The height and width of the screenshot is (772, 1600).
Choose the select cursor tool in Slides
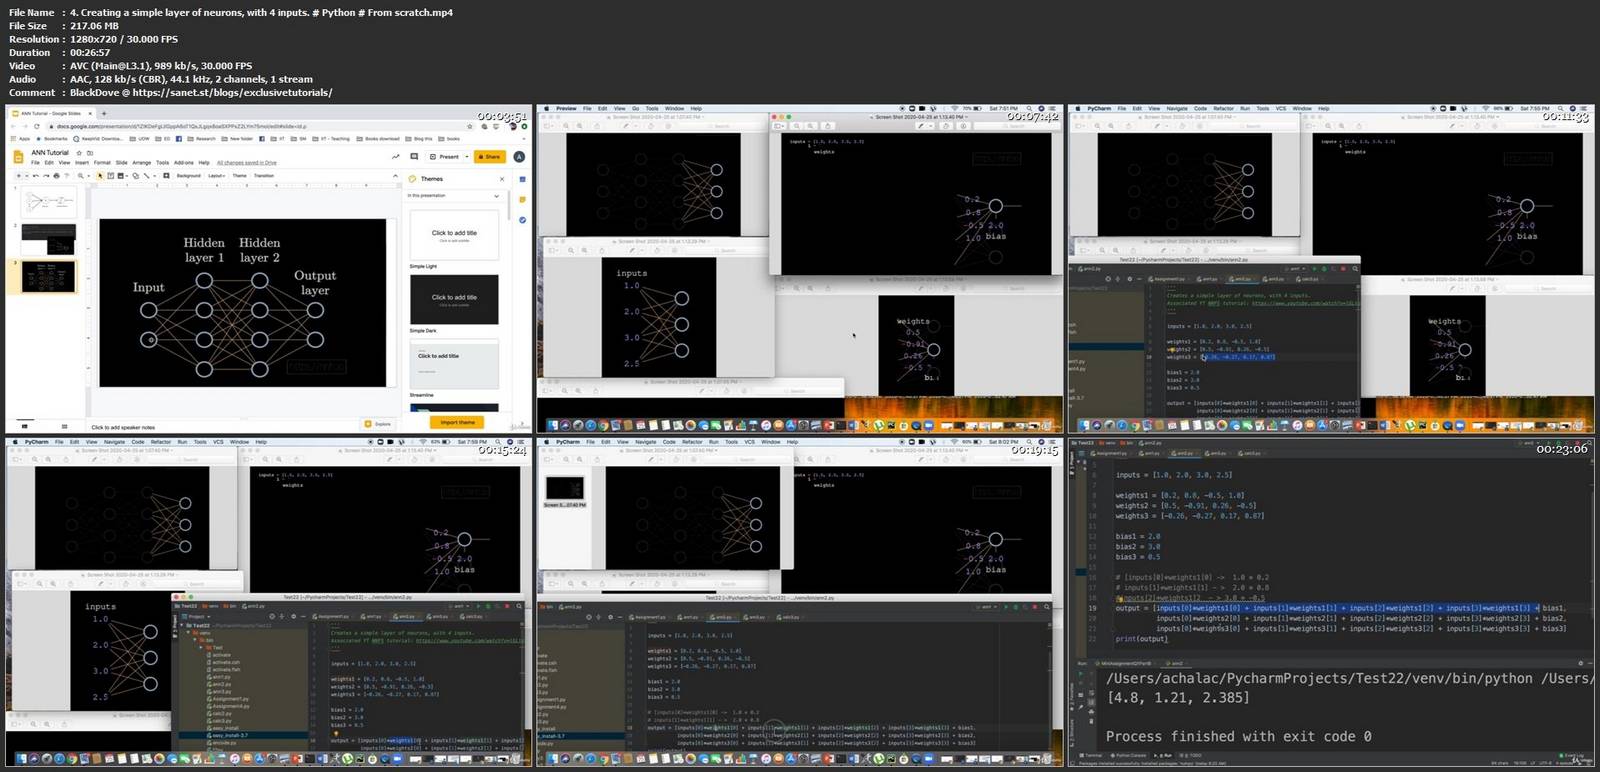(x=100, y=175)
